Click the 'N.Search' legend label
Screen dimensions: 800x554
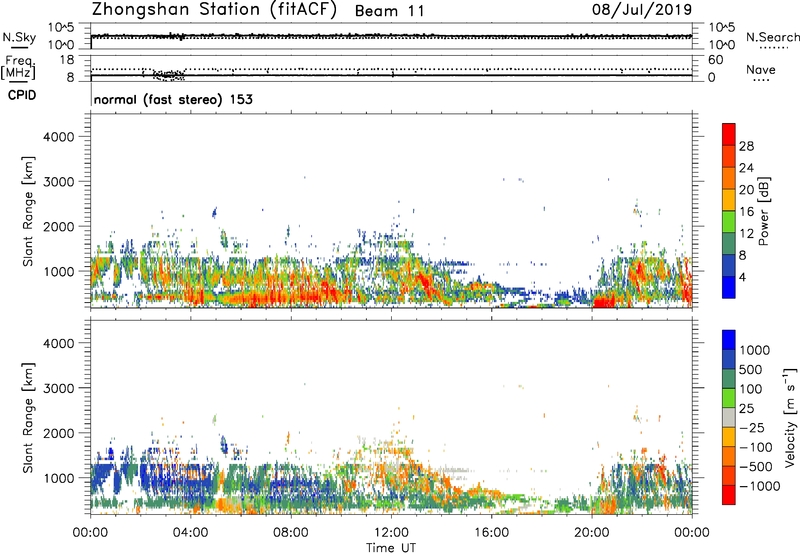(x=772, y=37)
